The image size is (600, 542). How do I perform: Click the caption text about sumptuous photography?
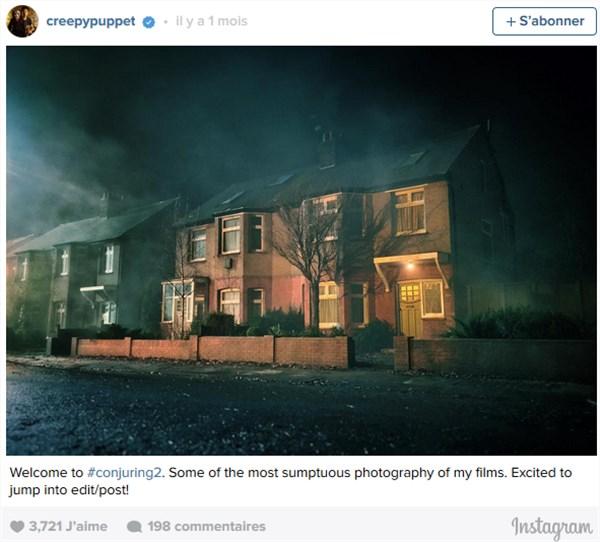click(x=291, y=481)
